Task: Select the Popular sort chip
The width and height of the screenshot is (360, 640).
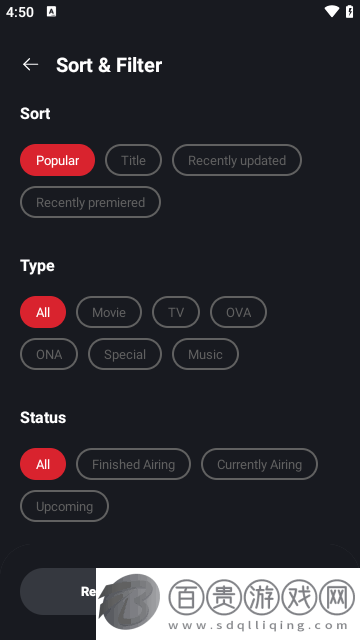Action: (x=58, y=160)
